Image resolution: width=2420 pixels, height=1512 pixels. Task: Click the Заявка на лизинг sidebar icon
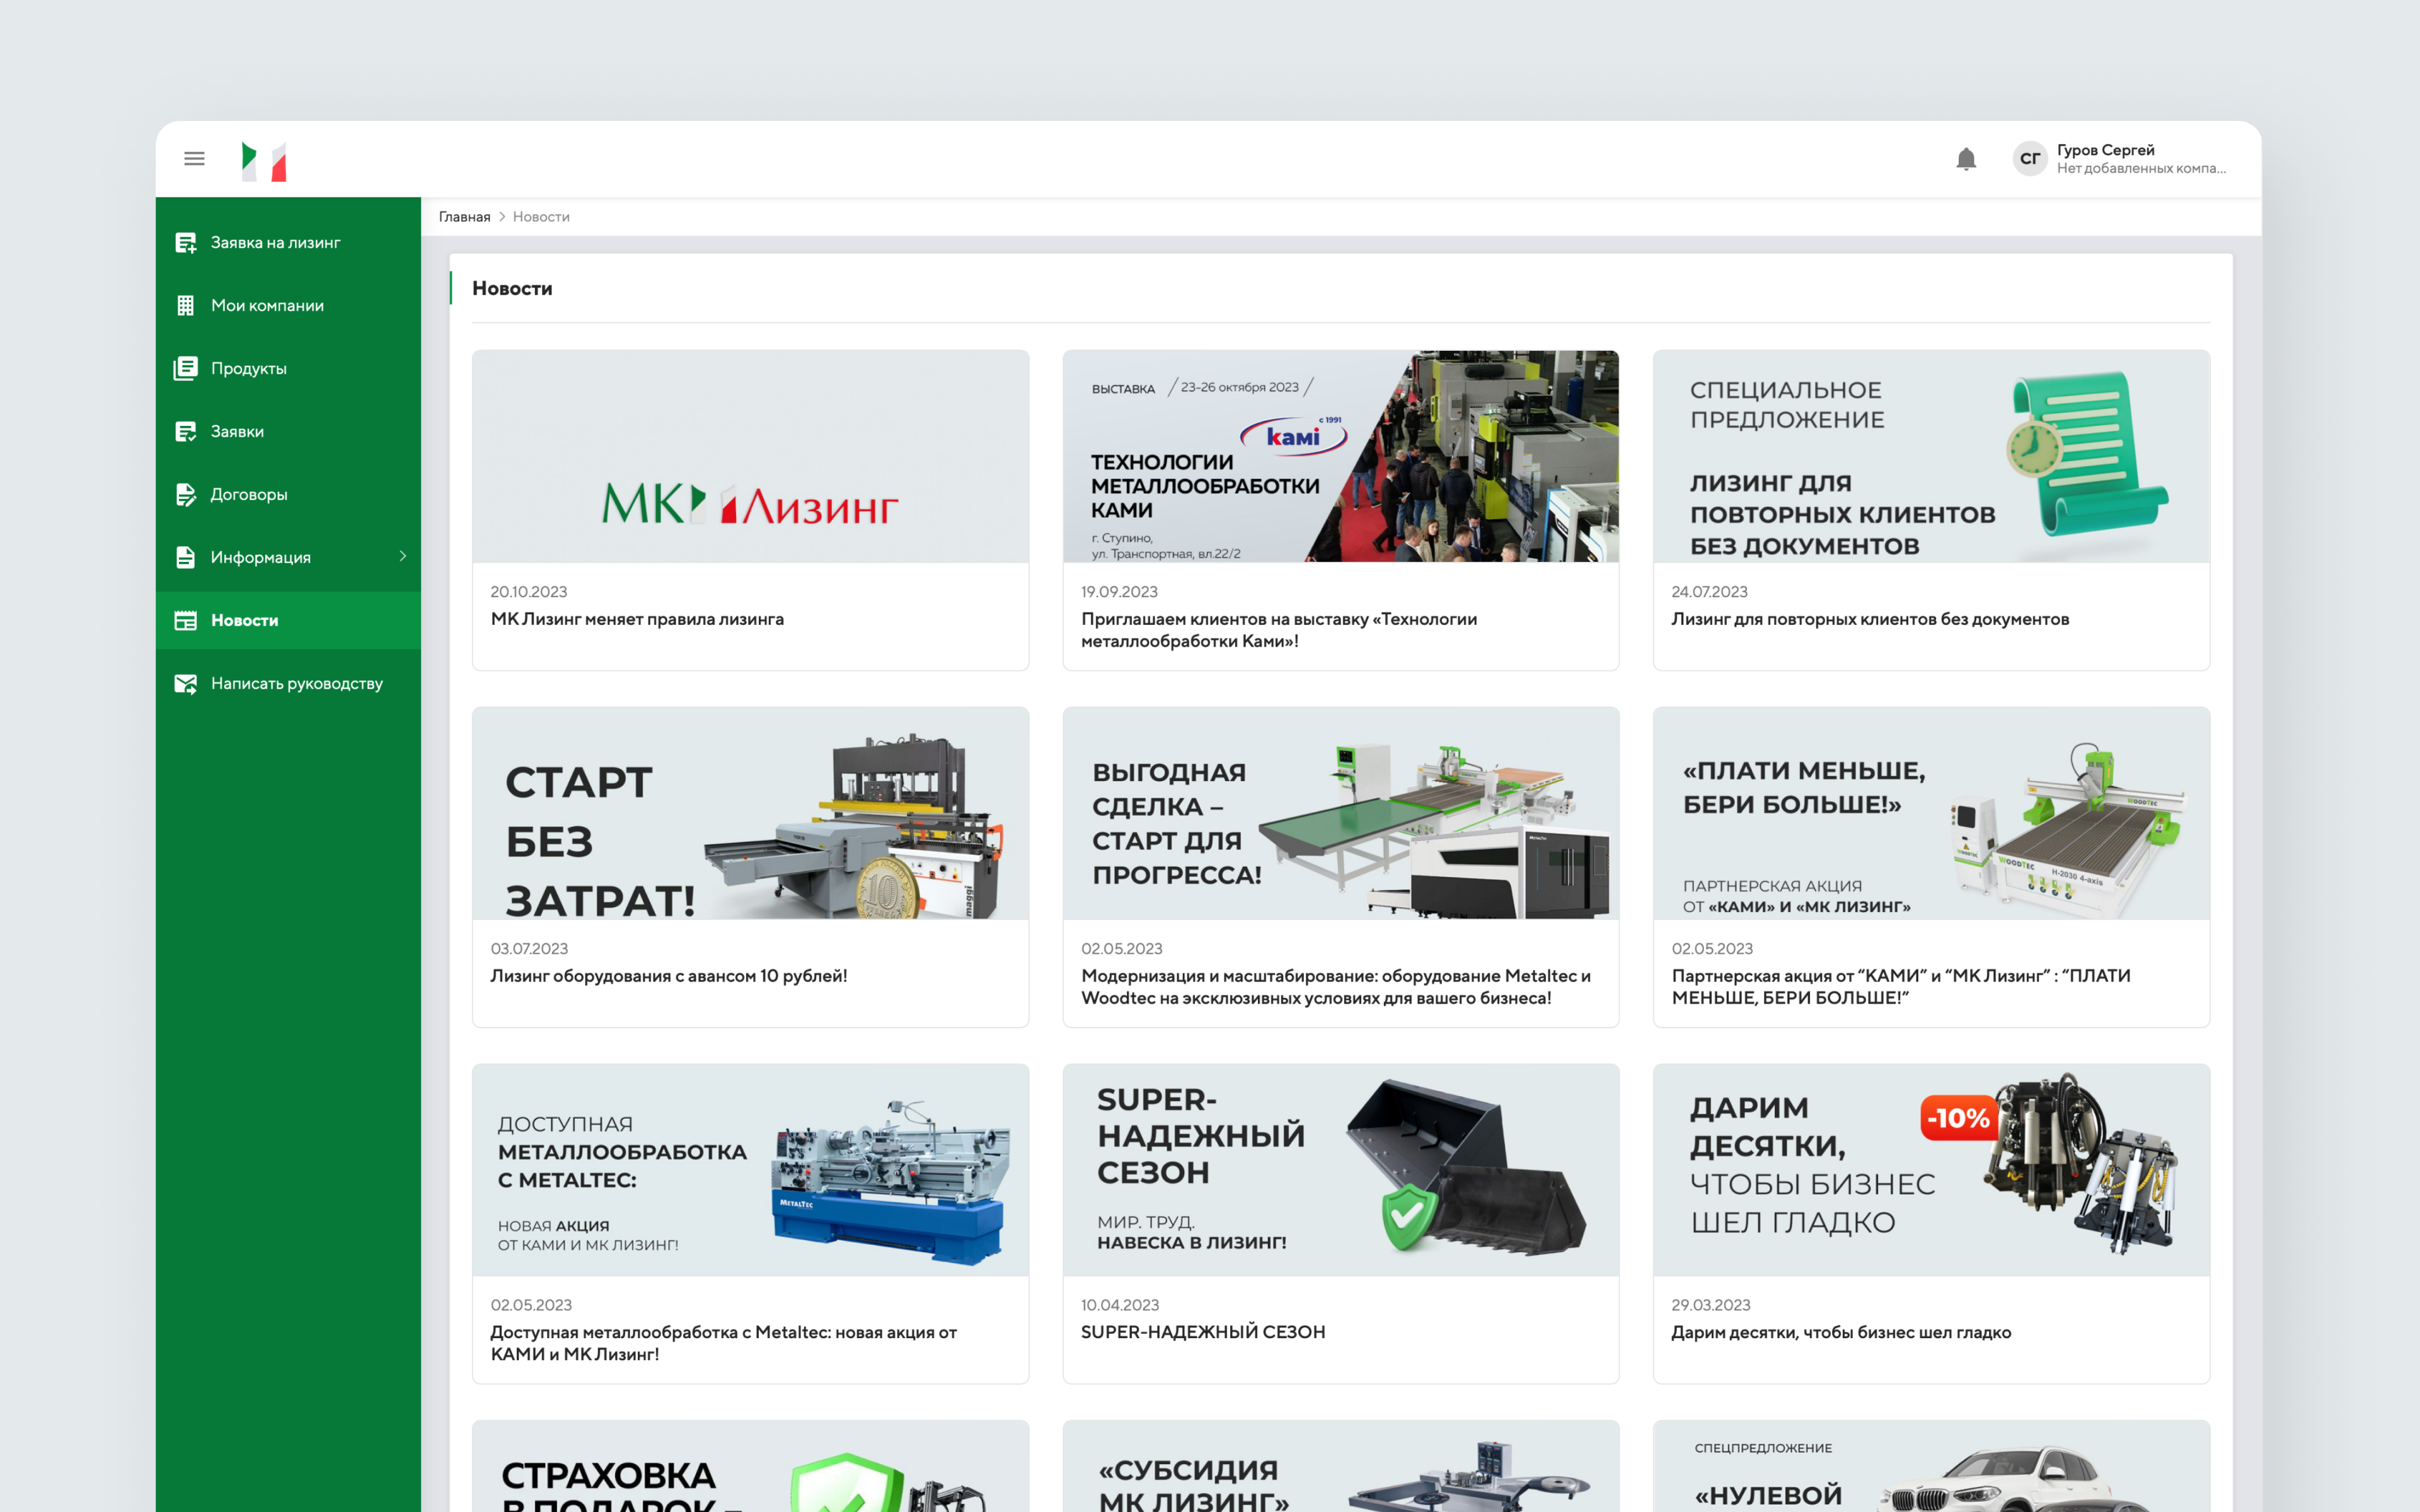click(x=186, y=243)
